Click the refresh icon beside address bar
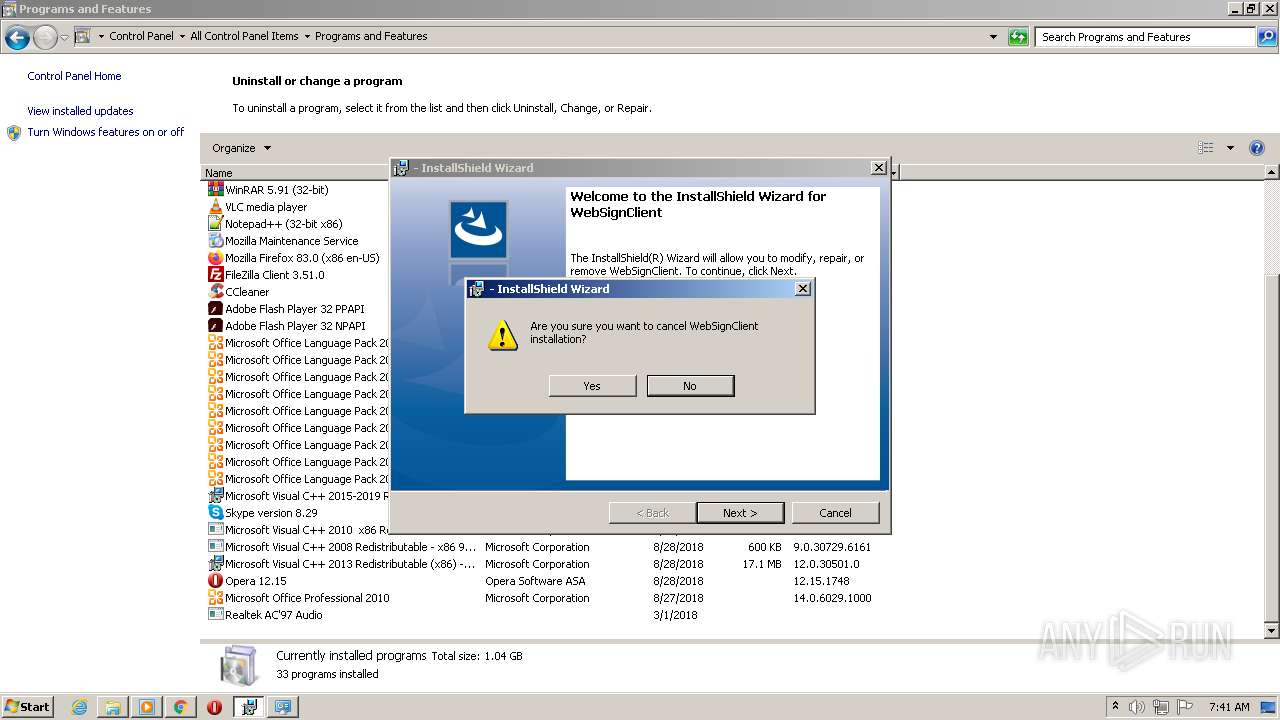Image resolution: width=1280 pixels, height=720 pixels. pyautogui.click(x=1018, y=37)
